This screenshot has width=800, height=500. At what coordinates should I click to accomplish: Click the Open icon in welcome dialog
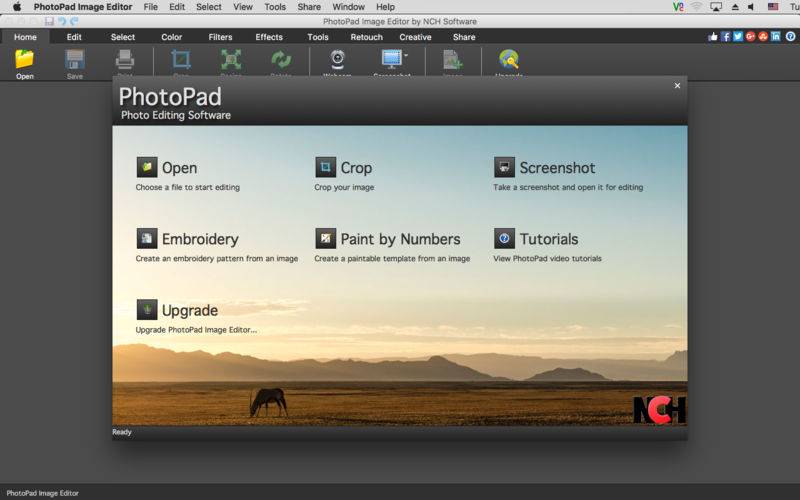pyautogui.click(x=147, y=167)
